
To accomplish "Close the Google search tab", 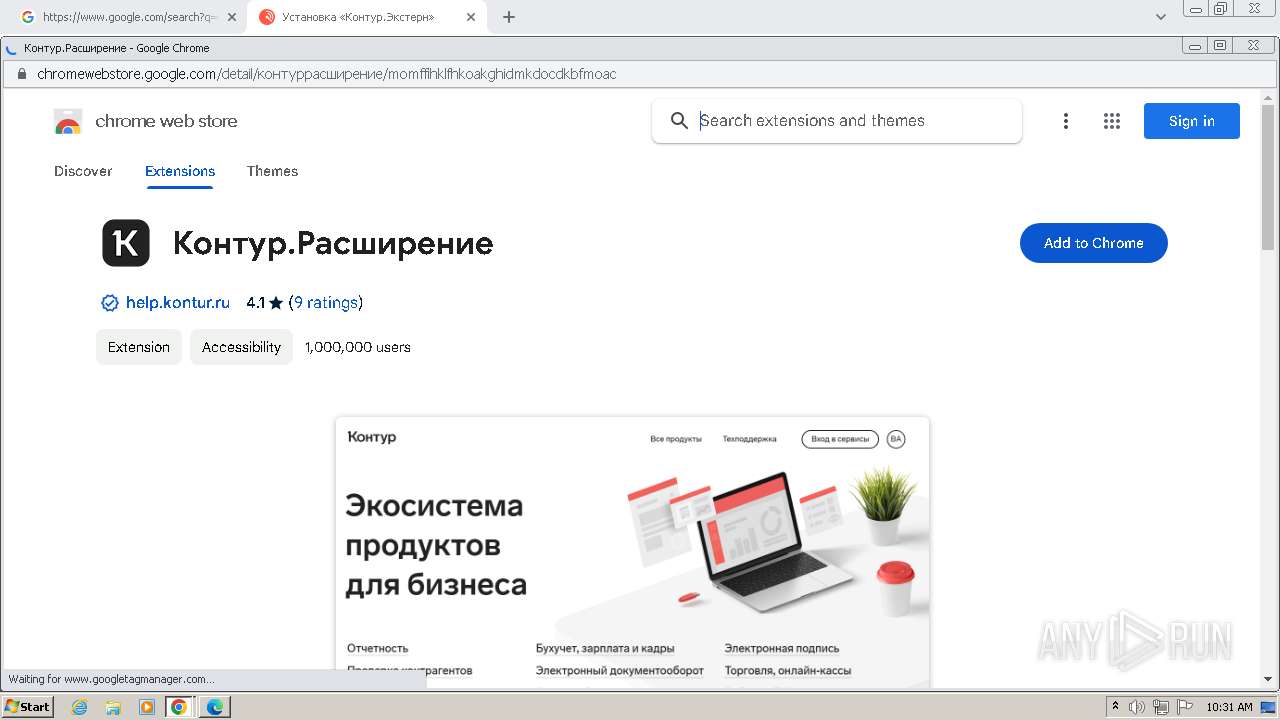I will 232,17.
